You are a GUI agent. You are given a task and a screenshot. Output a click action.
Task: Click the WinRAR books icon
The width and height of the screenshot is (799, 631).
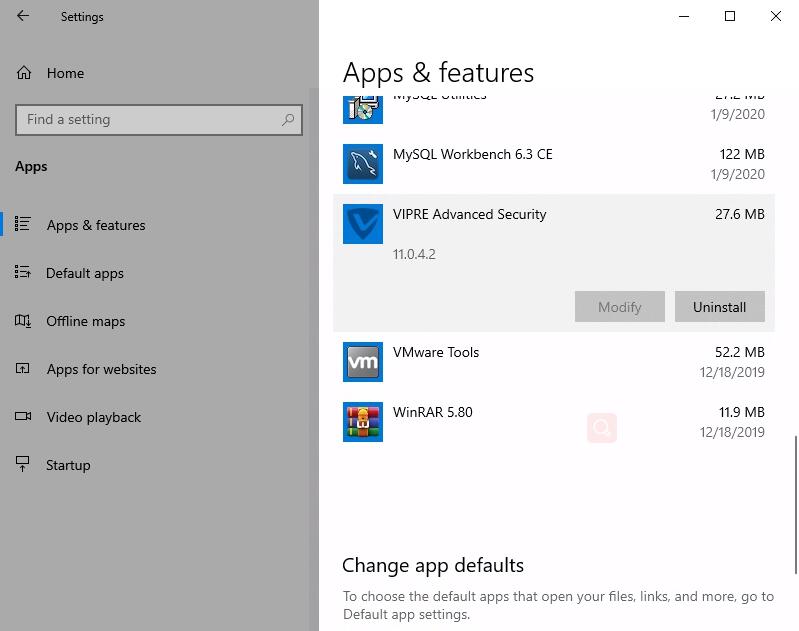(363, 422)
